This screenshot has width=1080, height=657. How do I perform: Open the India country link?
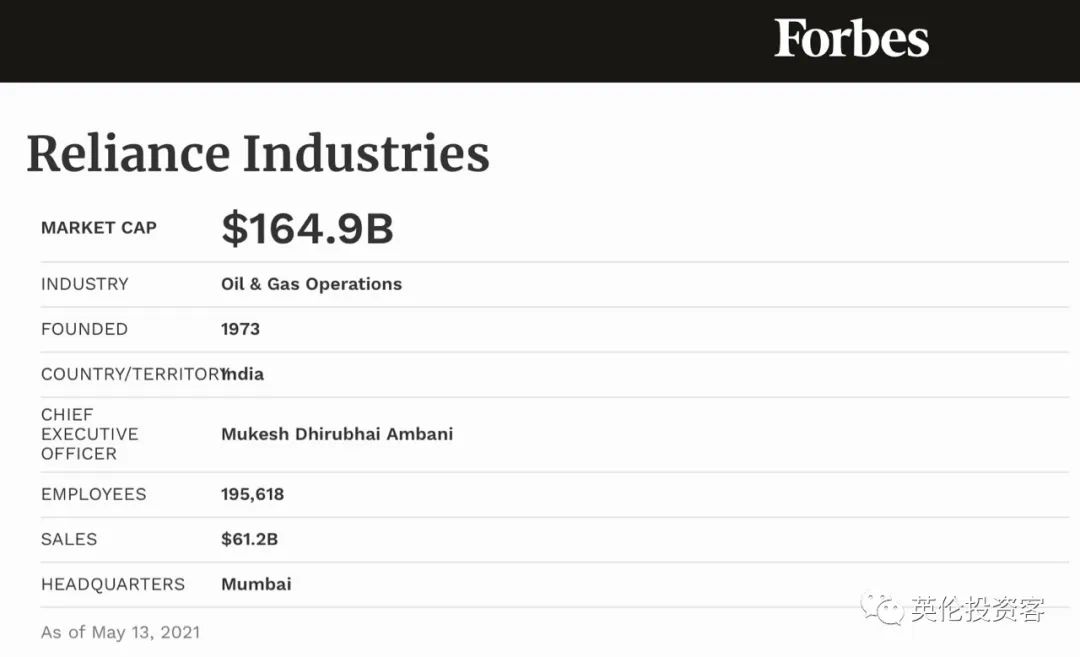(x=245, y=374)
